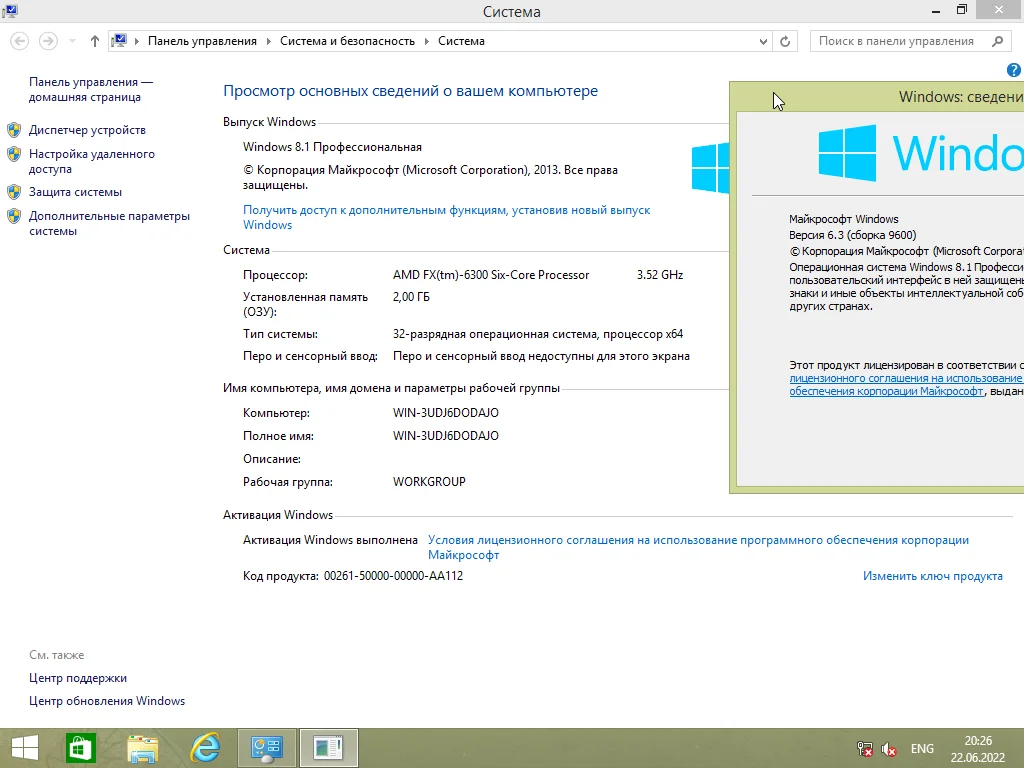Viewport: 1024px width, 768px height.
Task: Switch to Control Panel taskbar button
Action: pos(266,748)
